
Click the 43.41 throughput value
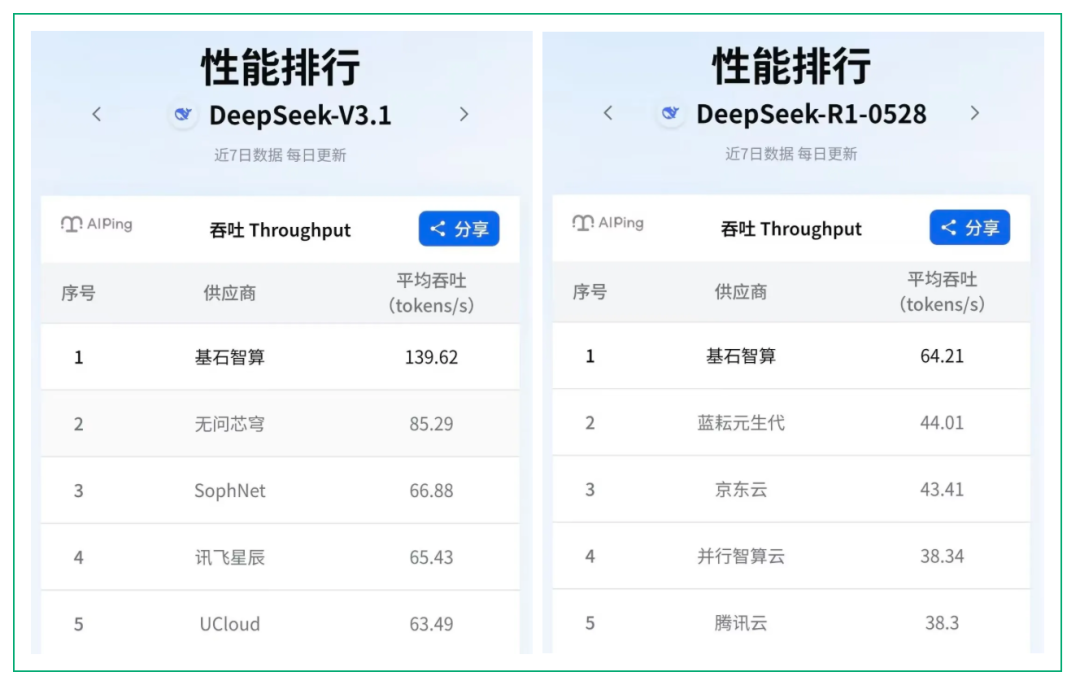(x=942, y=489)
